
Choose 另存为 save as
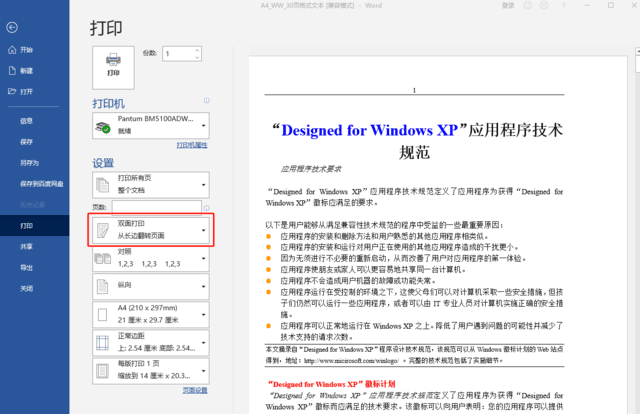click(x=29, y=163)
